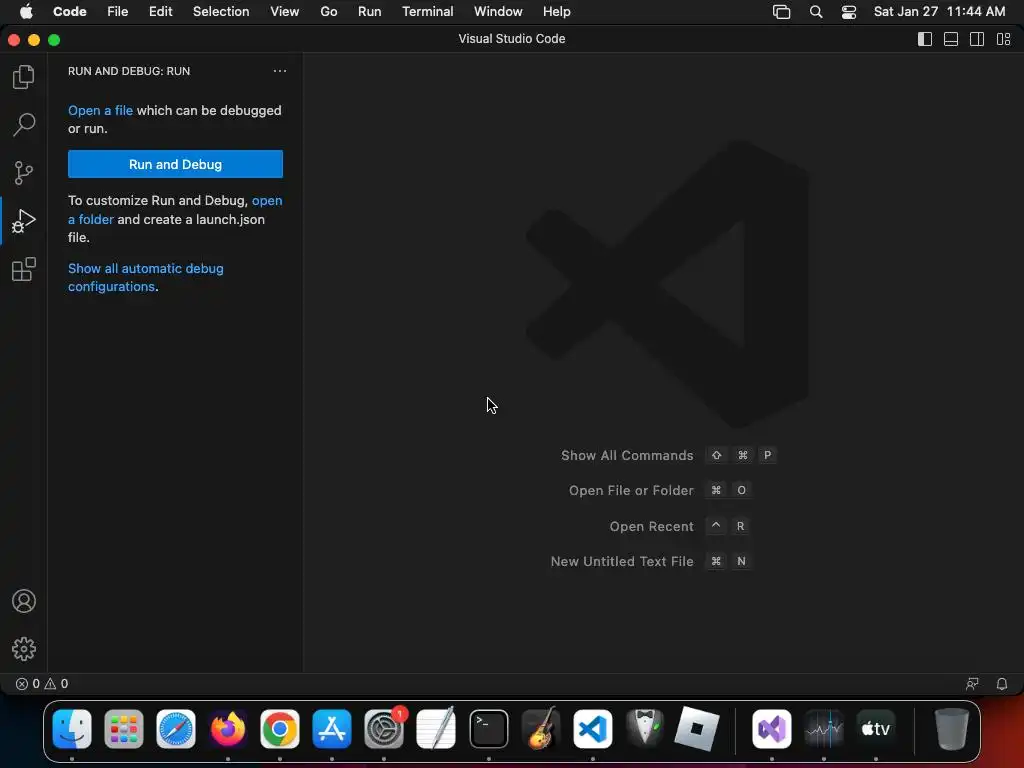Open Roblox from the Dock
This screenshot has width=1024, height=768.
(x=697, y=728)
